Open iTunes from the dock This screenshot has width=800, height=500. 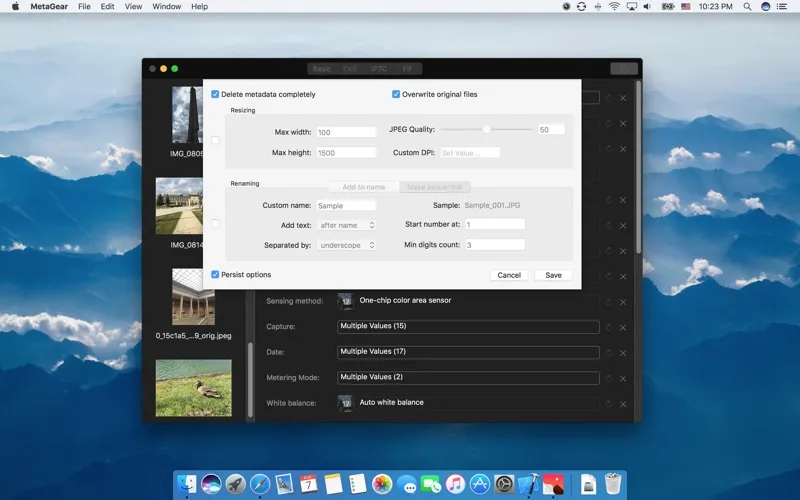[x=455, y=484]
